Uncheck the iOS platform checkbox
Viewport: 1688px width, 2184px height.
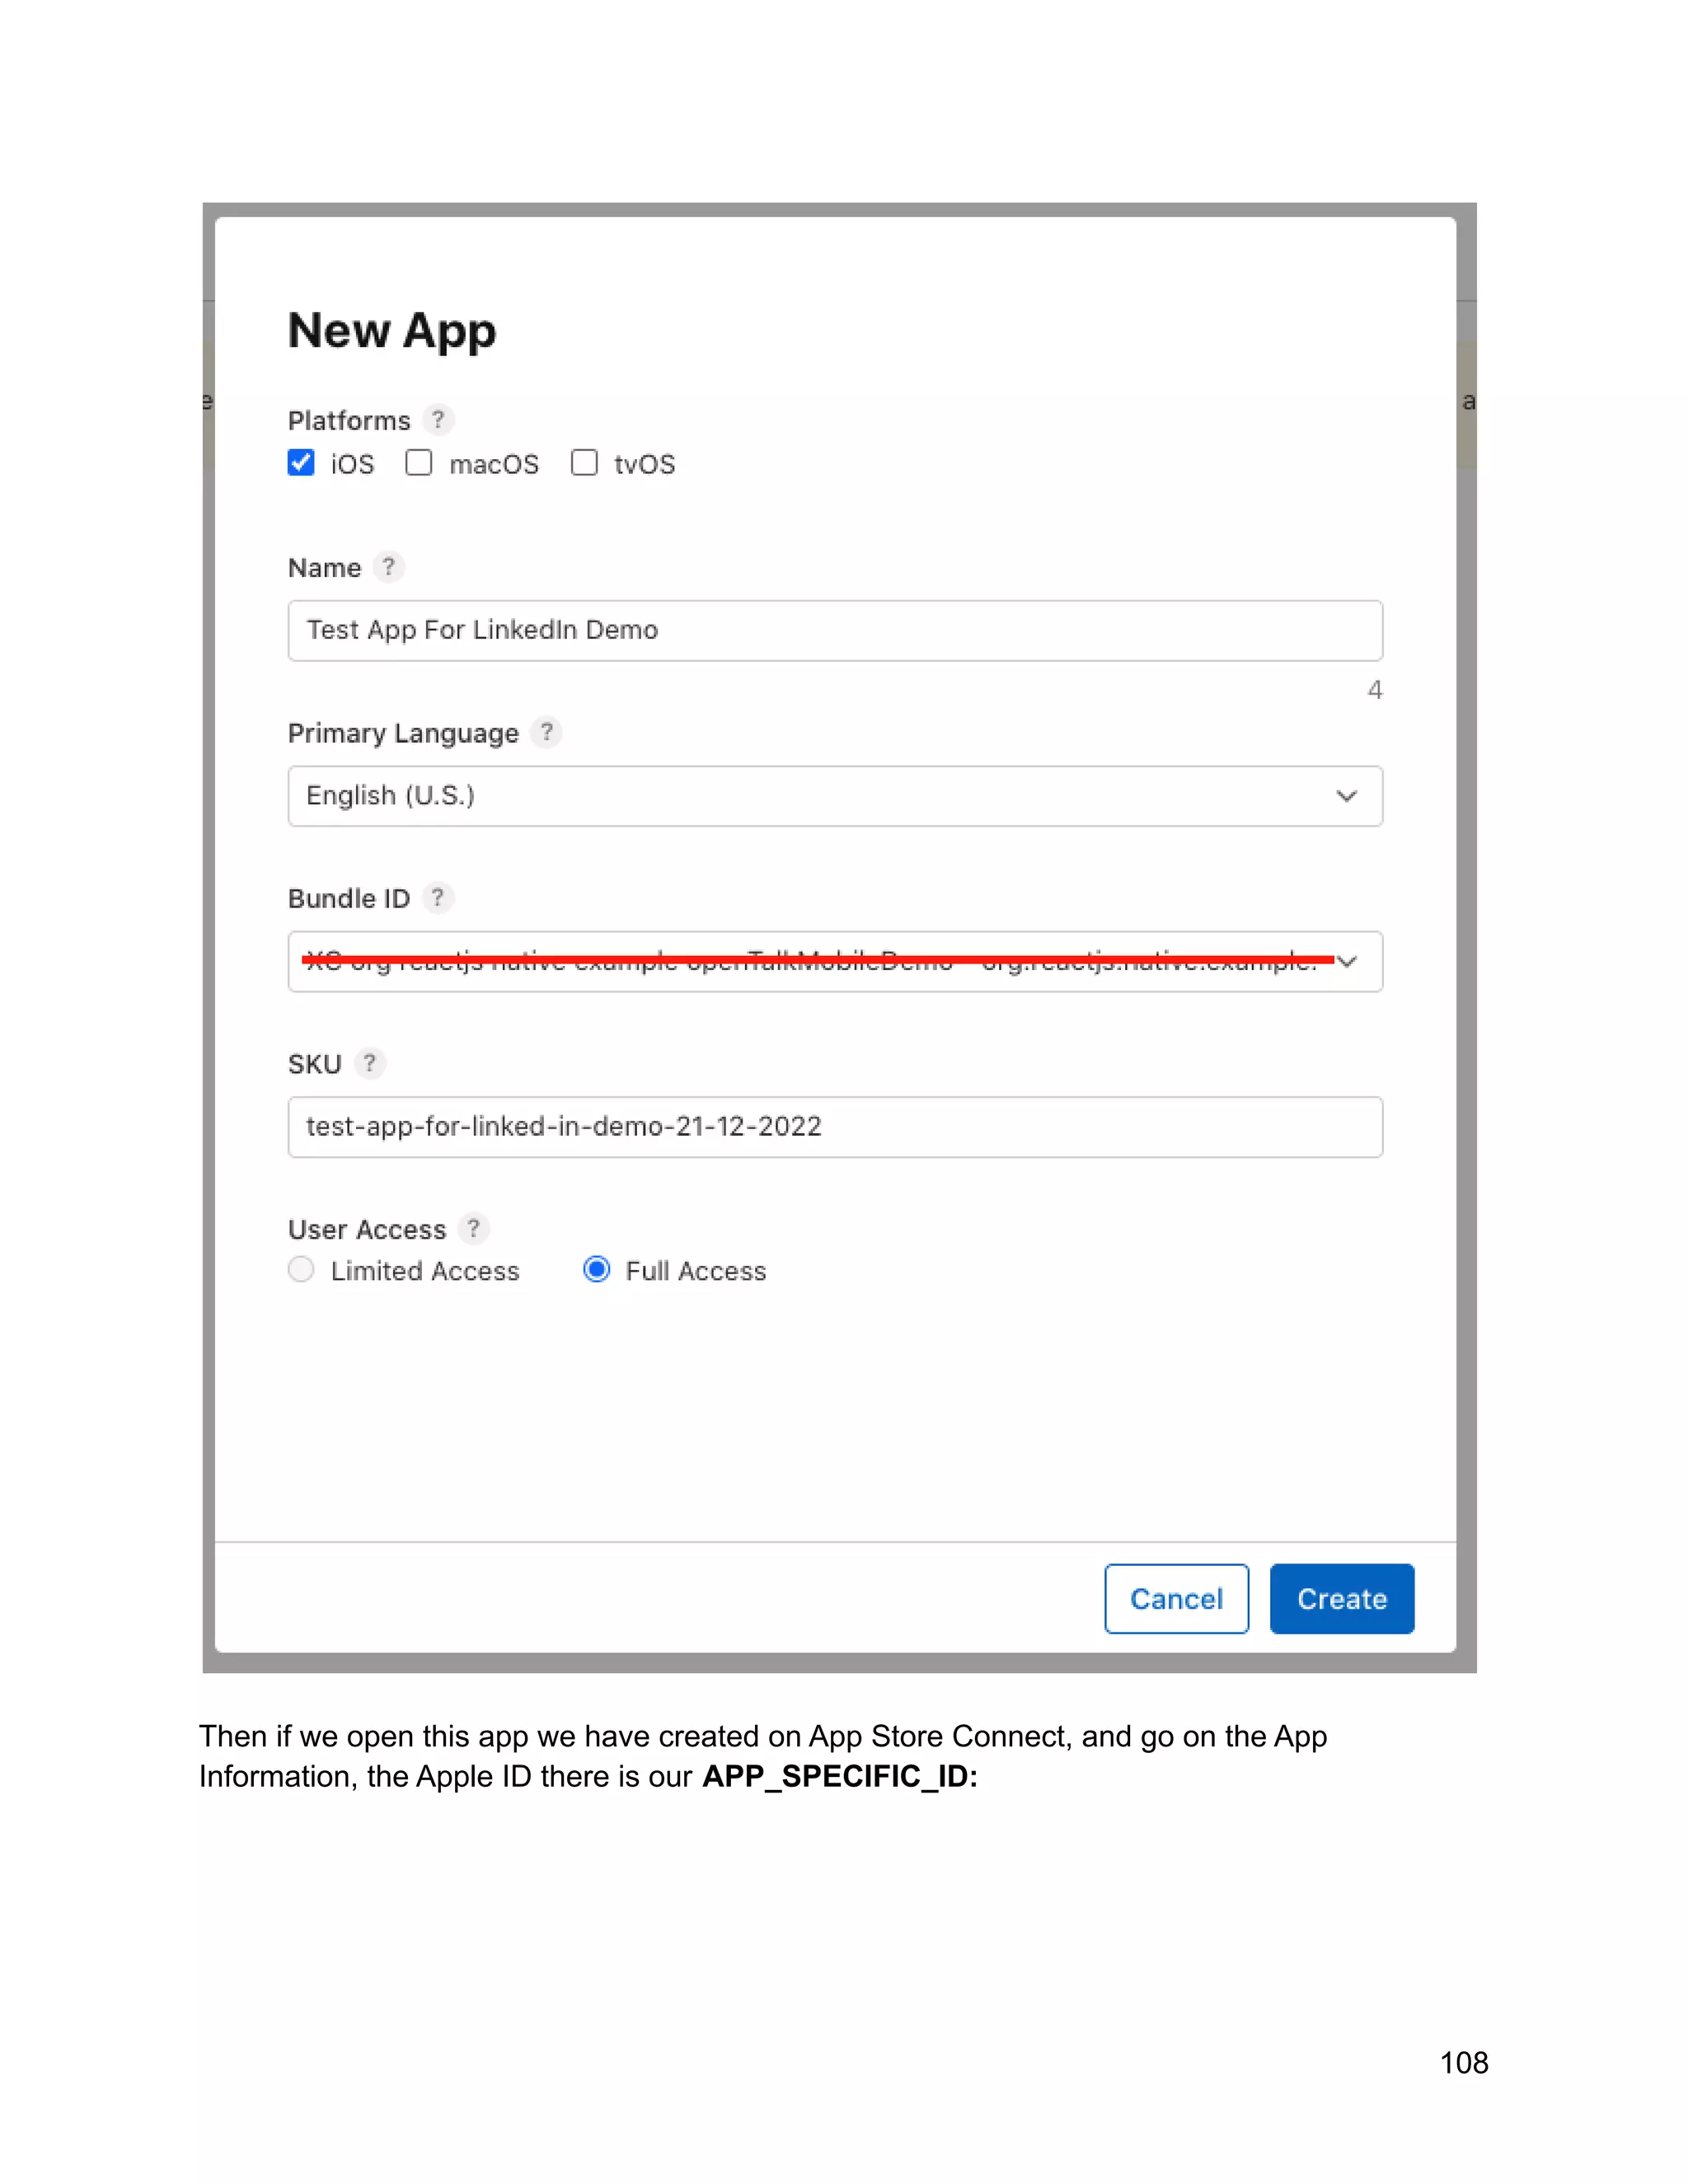click(x=301, y=463)
